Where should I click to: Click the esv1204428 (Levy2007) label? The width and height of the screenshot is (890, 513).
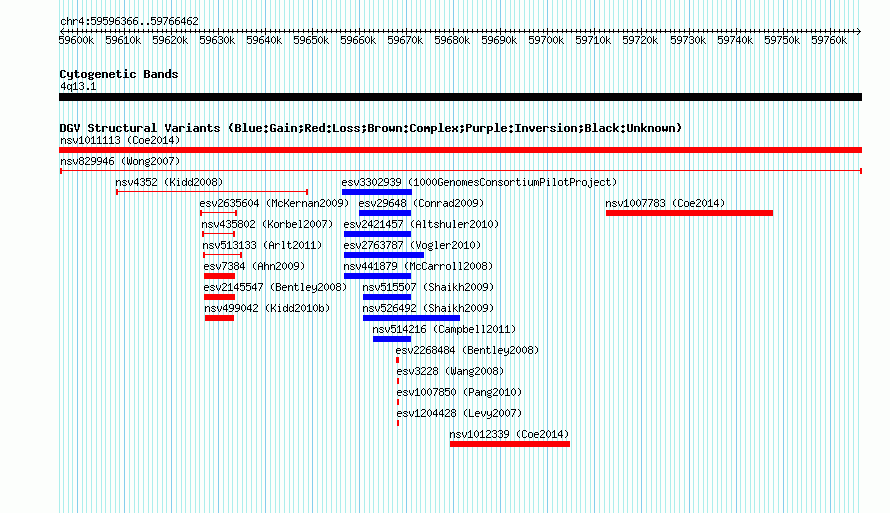(x=459, y=413)
